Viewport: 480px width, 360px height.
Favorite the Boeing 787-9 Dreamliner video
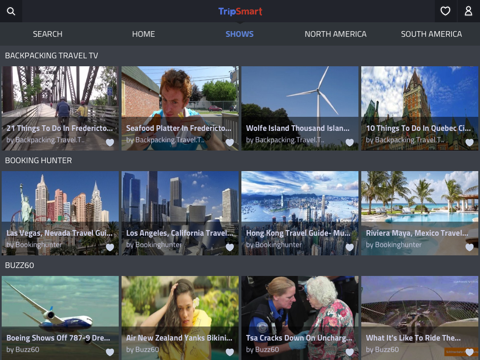coord(110,352)
